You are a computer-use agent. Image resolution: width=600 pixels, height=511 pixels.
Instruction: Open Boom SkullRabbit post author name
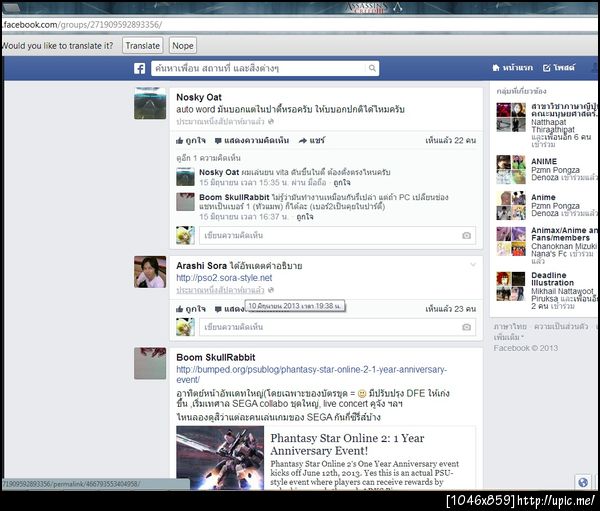(216, 358)
